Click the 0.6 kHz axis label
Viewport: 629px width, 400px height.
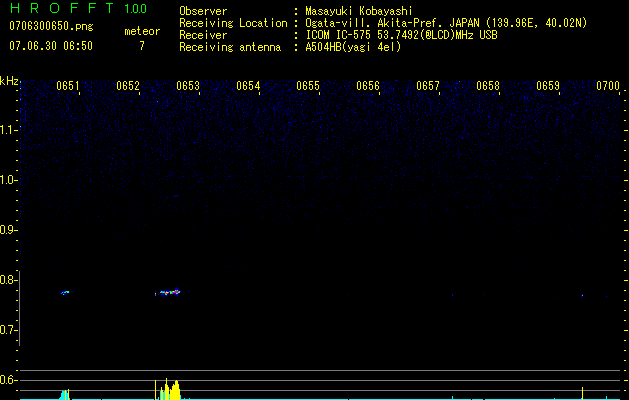pyautogui.click(x=7, y=380)
